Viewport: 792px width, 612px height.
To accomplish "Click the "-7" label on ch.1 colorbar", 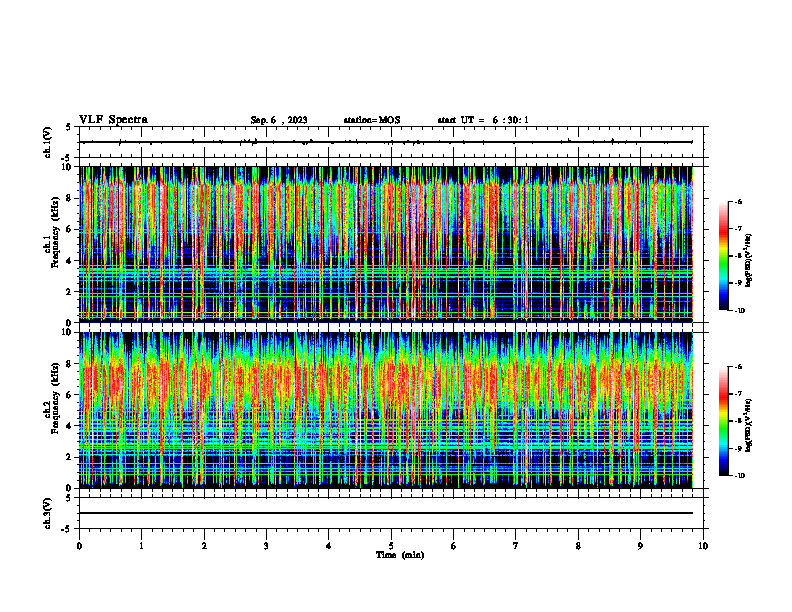I will (739, 229).
